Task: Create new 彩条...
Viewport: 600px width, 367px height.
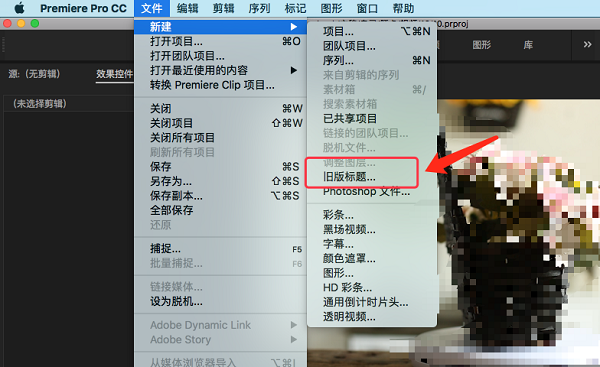Action: tap(372, 215)
